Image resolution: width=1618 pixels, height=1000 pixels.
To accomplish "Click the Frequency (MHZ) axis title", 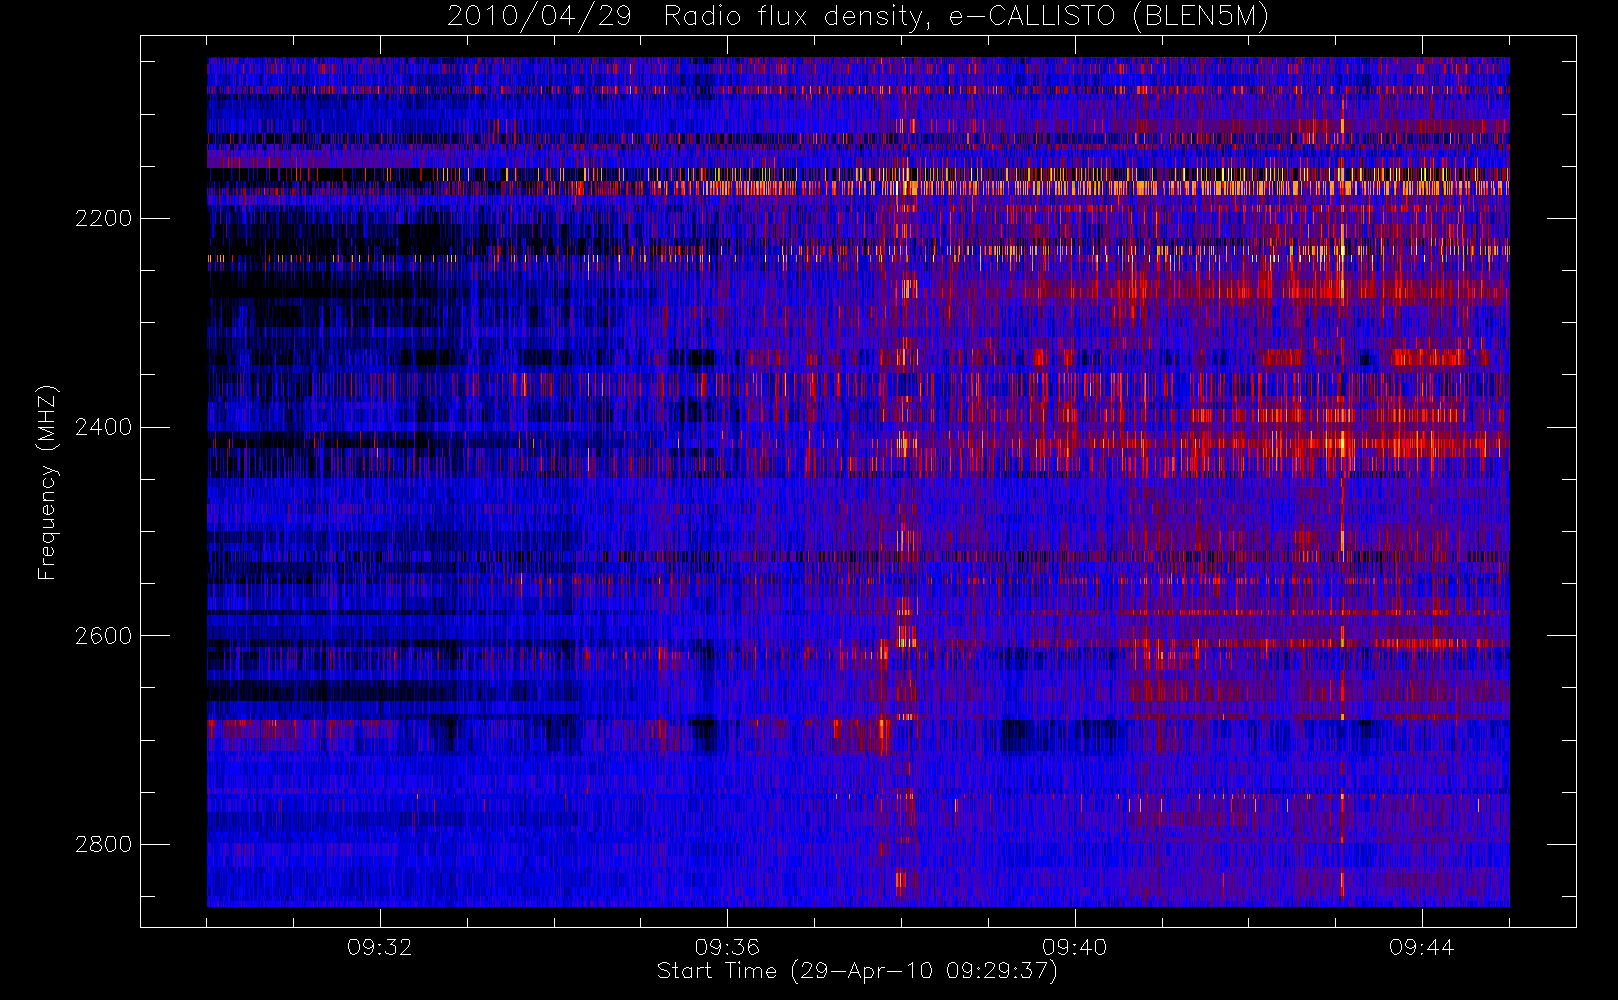I will pos(48,482).
